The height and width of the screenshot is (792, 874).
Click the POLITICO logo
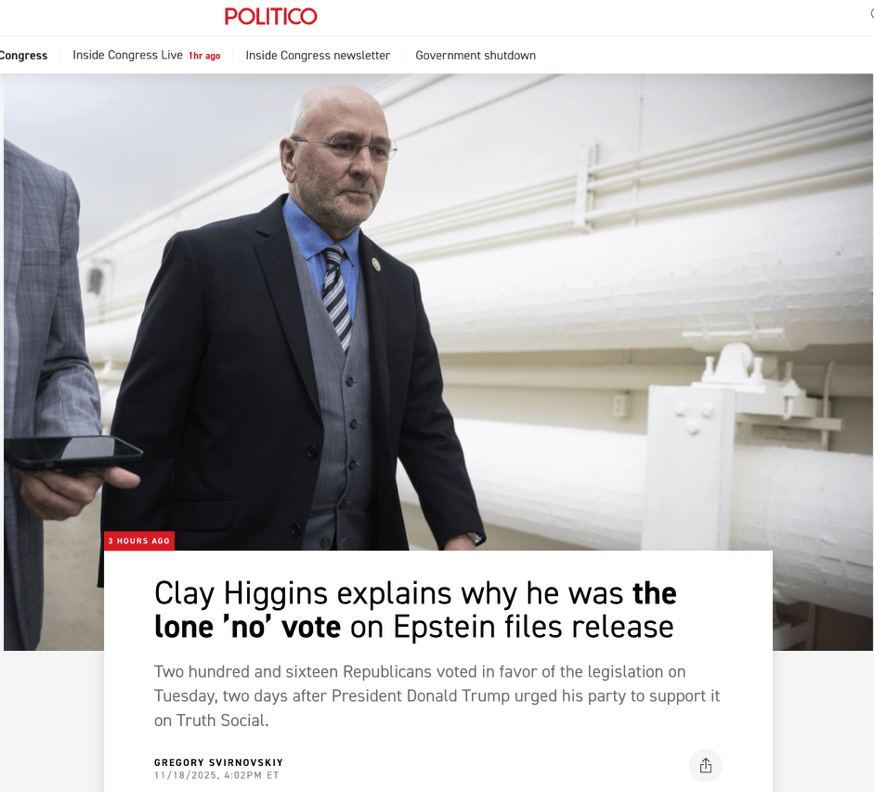pyautogui.click(x=271, y=16)
